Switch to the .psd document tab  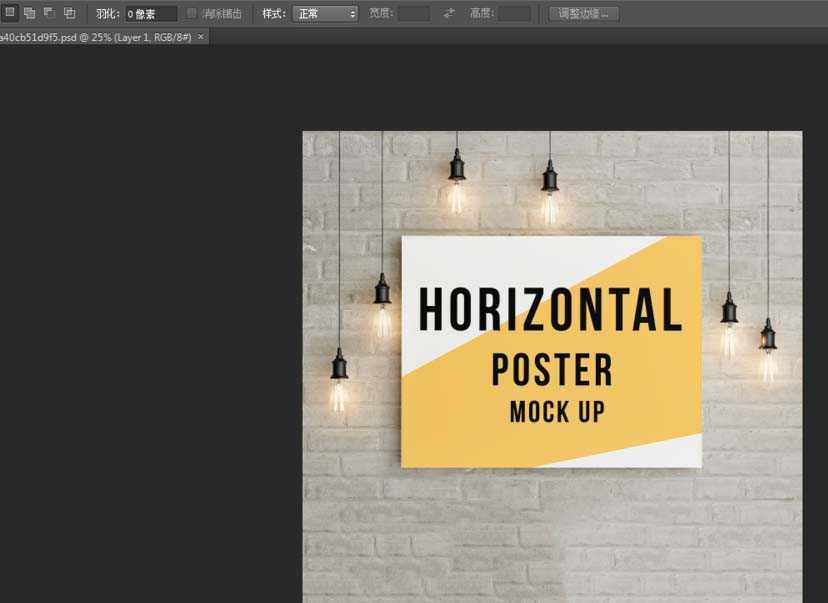(95, 36)
